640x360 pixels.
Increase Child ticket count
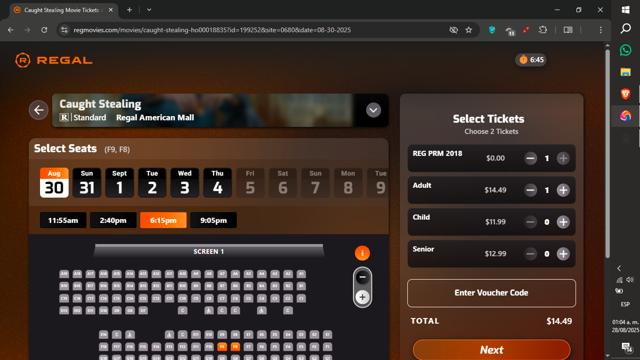pyautogui.click(x=563, y=222)
